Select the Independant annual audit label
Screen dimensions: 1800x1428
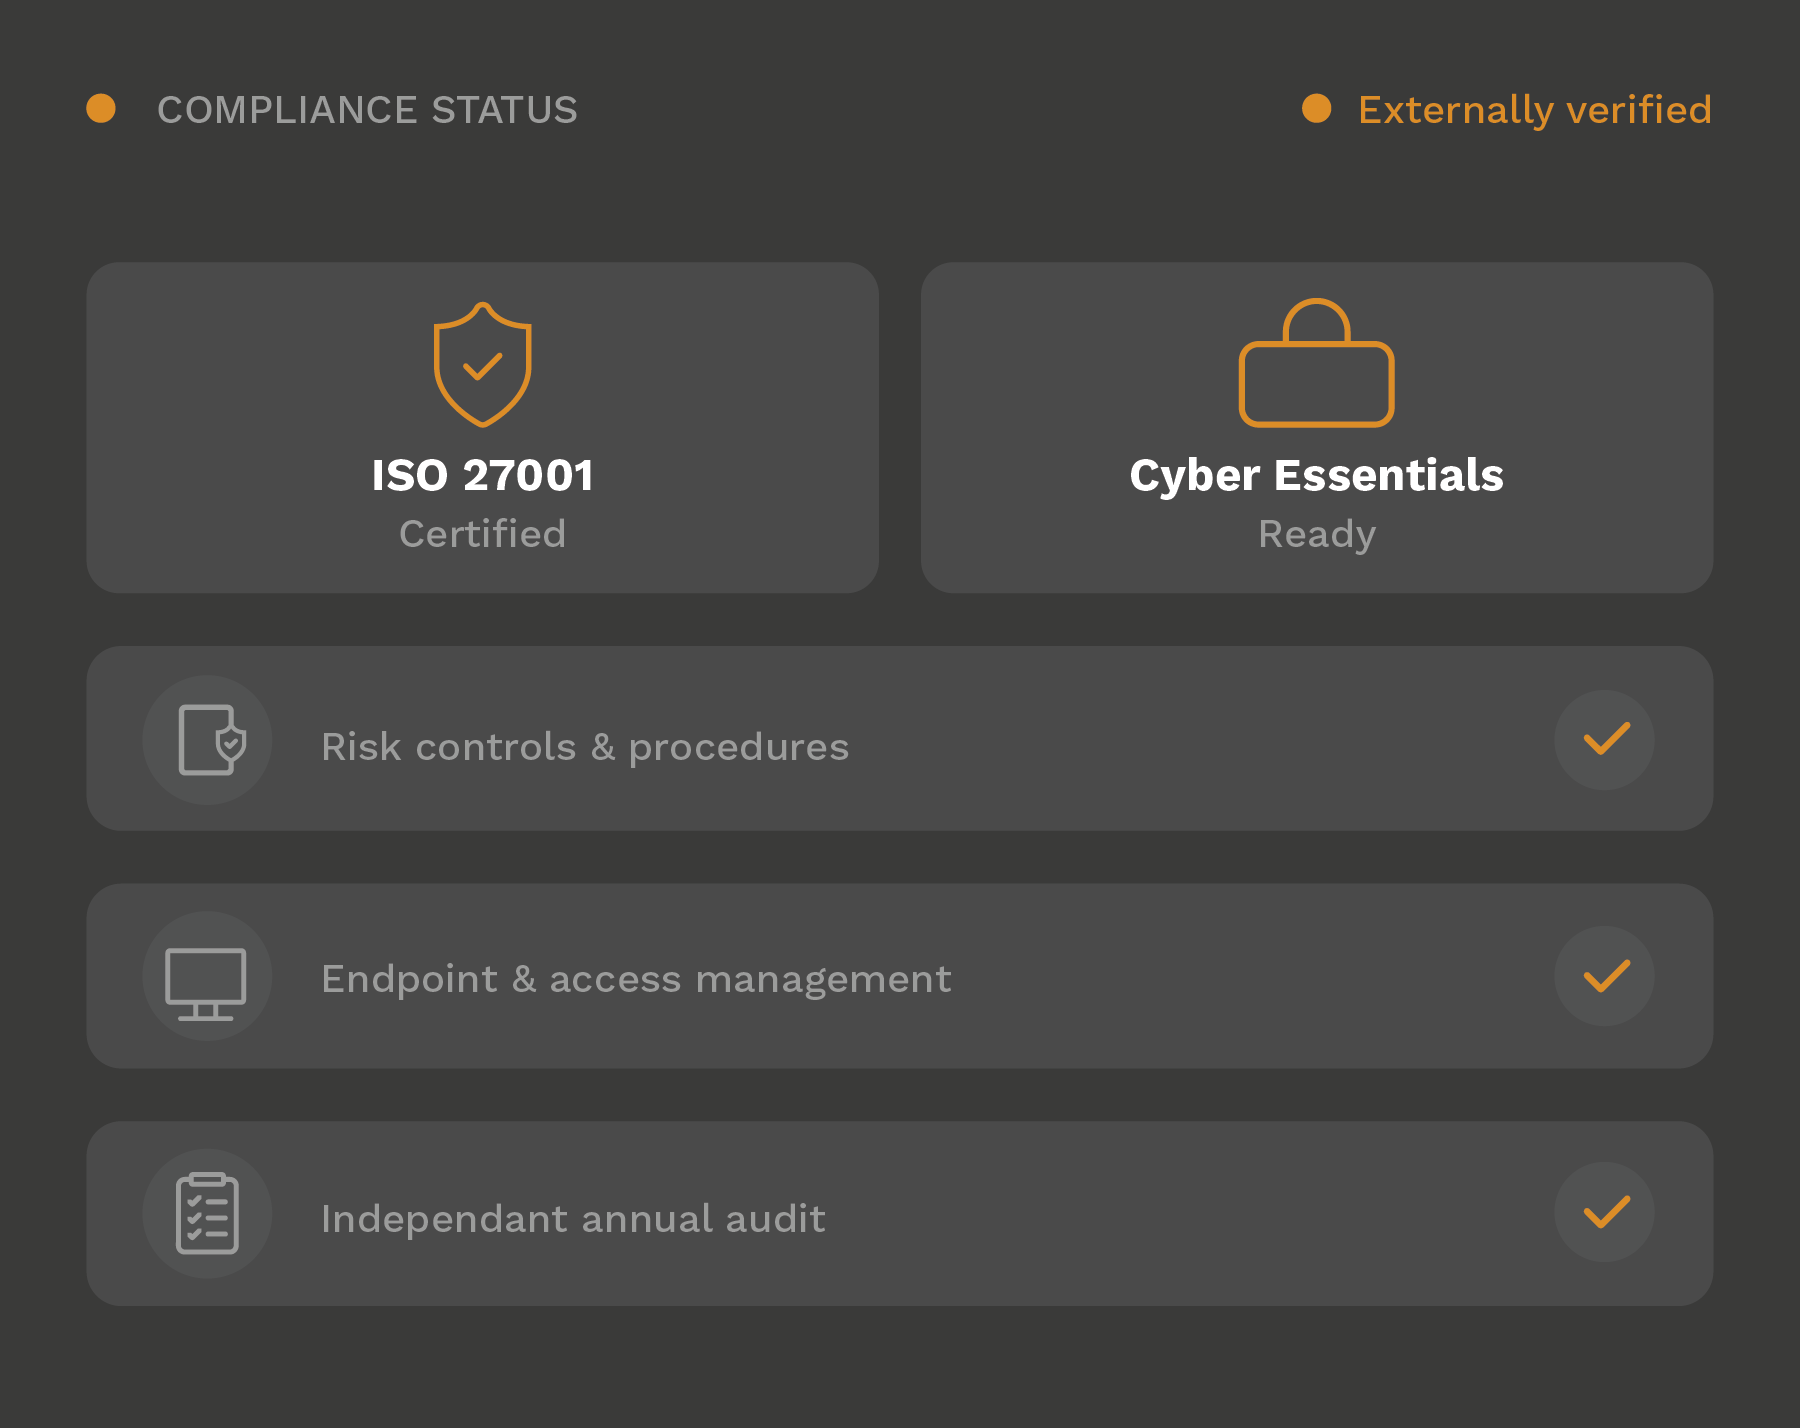[x=573, y=1219]
